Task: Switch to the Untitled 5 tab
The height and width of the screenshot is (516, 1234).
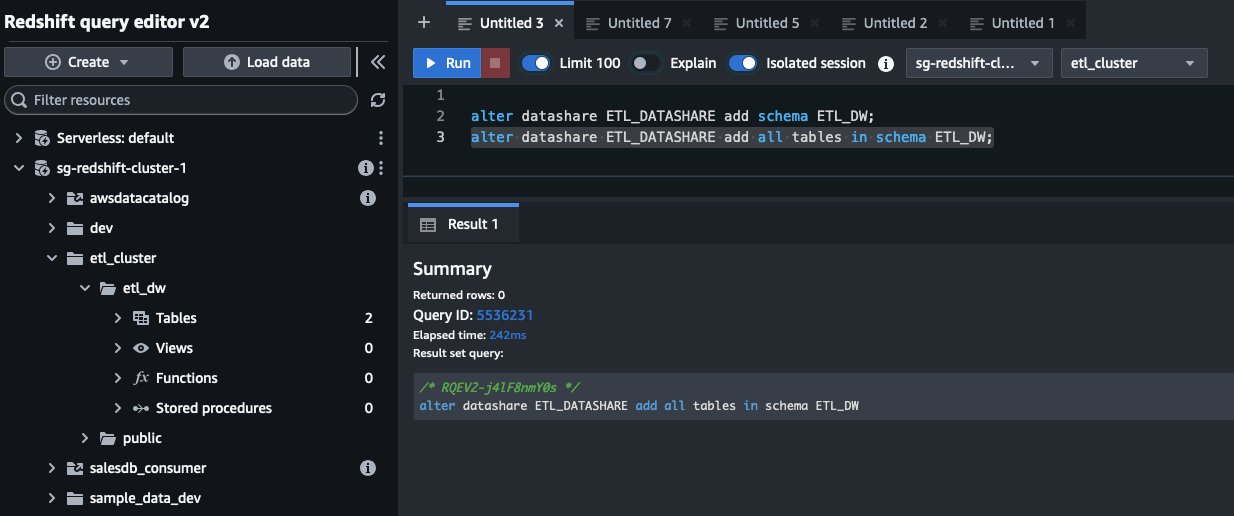Action: click(x=767, y=23)
